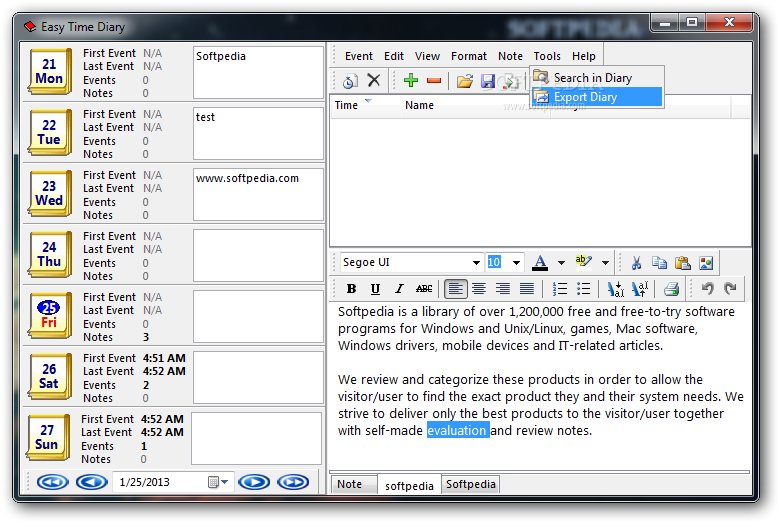Insert a numbered list
Viewport: 780px width, 523px height.
560,289
